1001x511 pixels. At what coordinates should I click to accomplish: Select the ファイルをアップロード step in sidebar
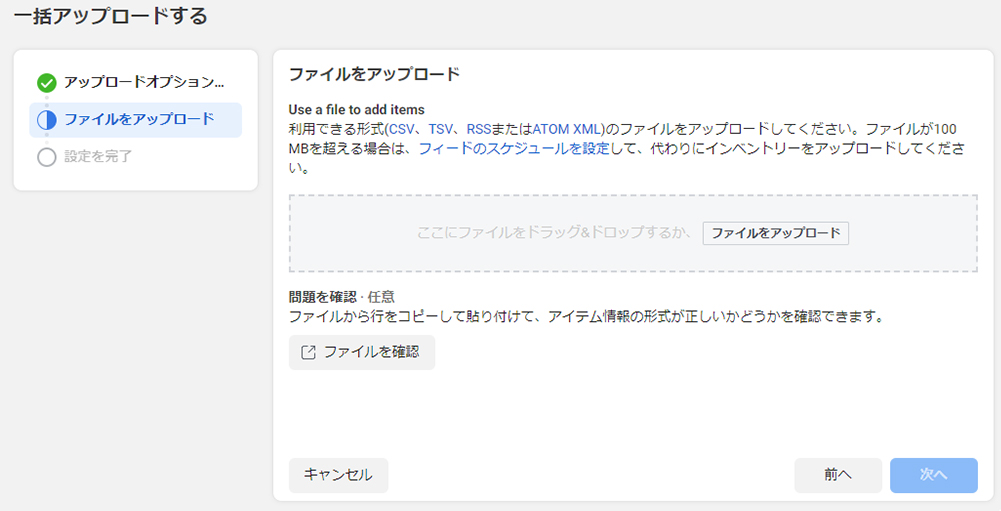point(135,120)
